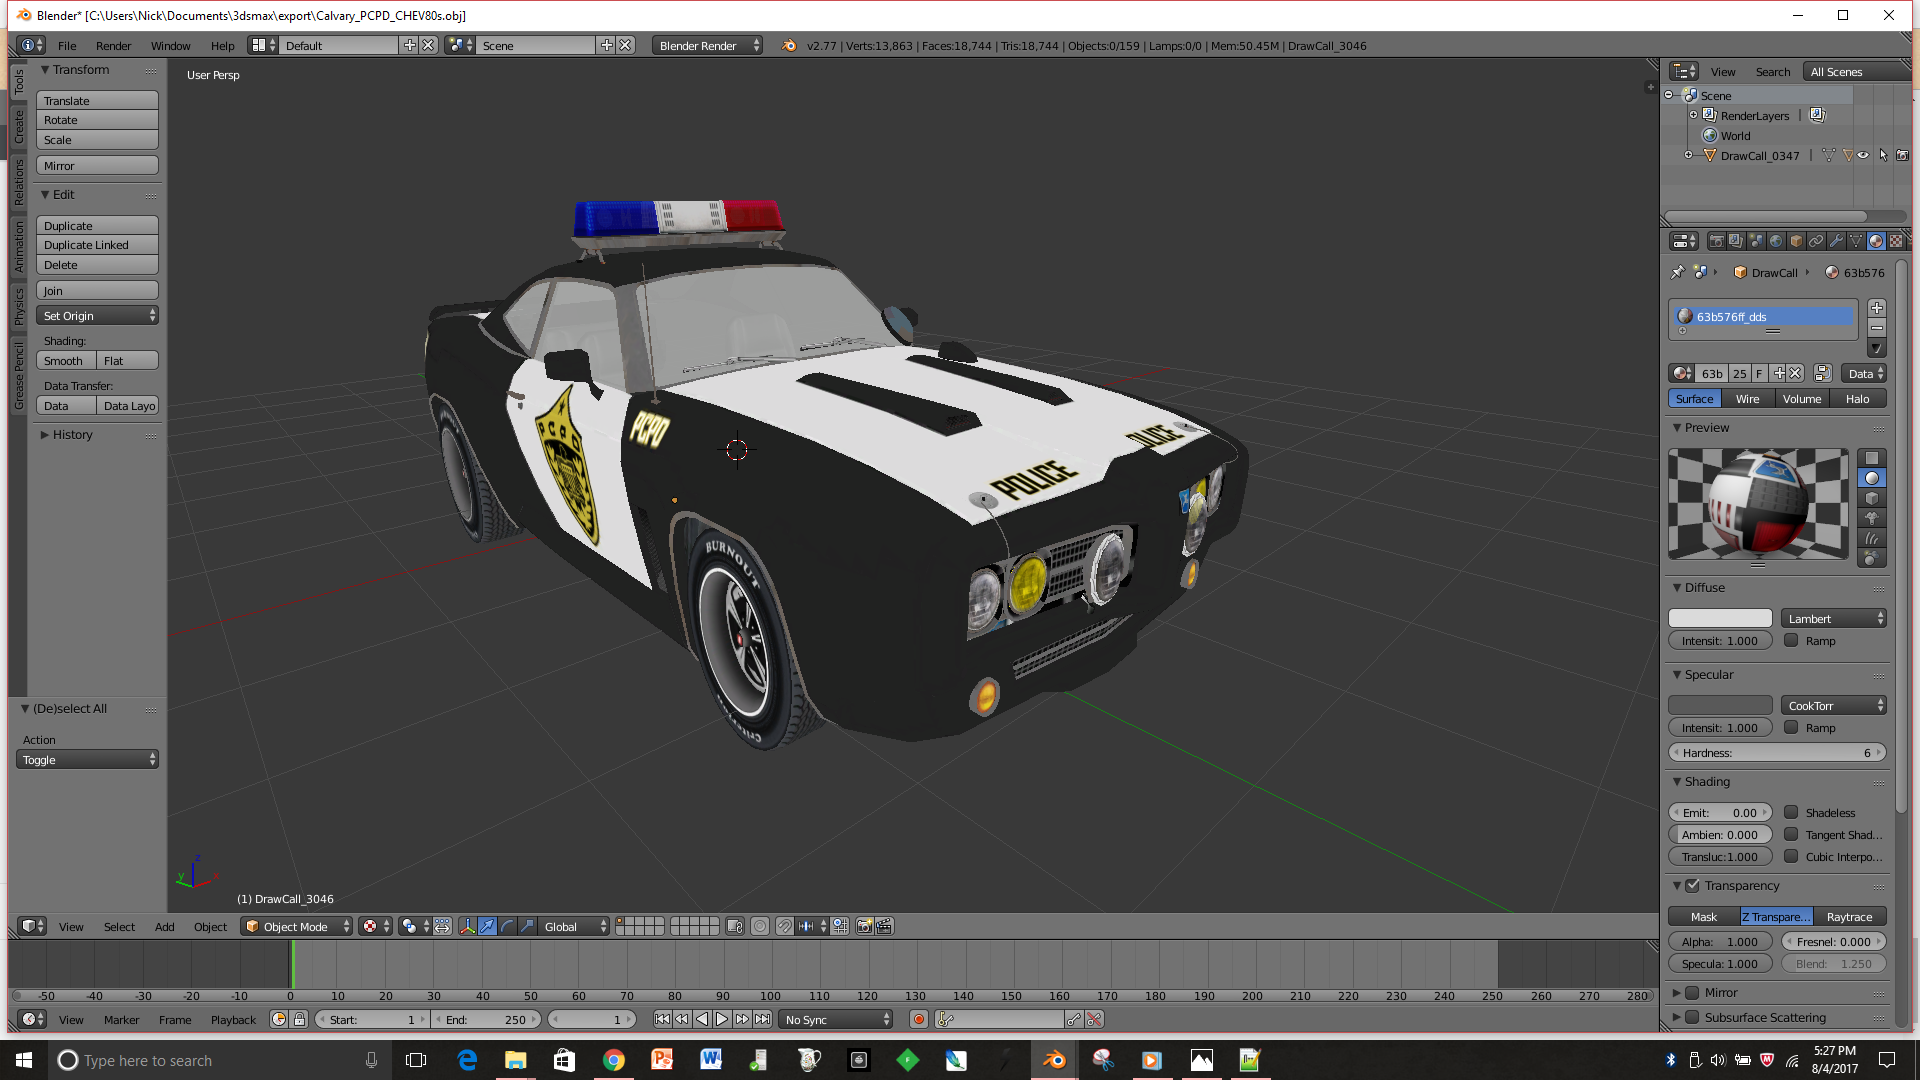The height and width of the screenshot is (1080, 1920).
Task: Click the Smooth shading button
Action: [65, 361]
